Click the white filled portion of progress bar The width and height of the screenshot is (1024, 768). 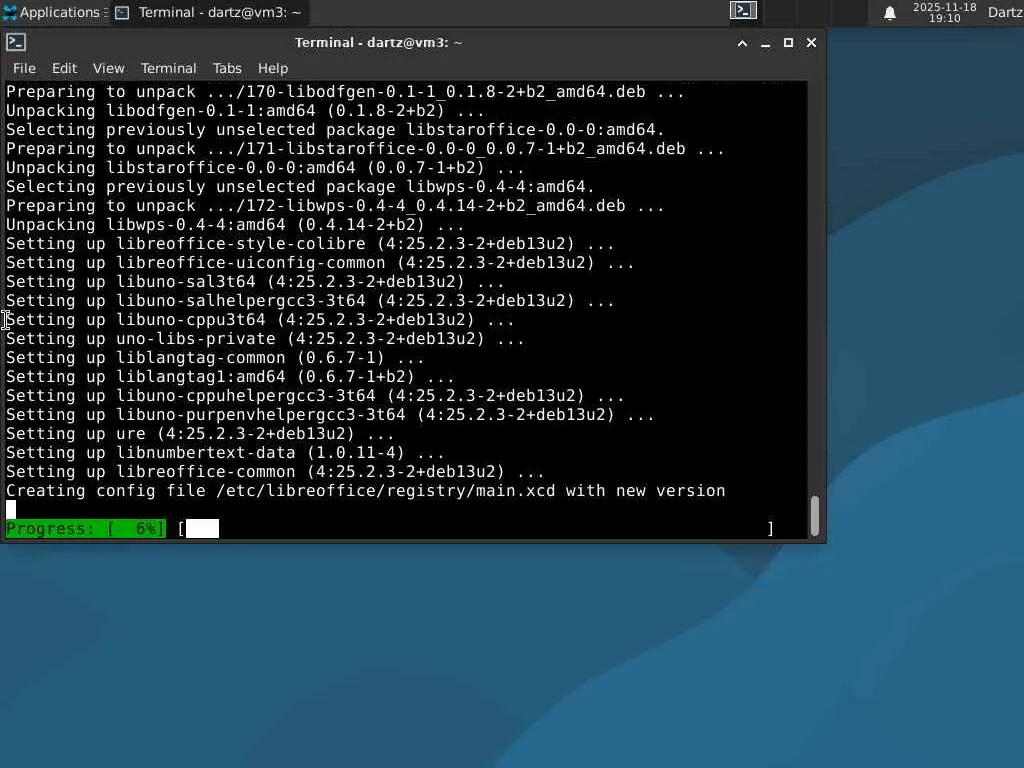(202, 529)
